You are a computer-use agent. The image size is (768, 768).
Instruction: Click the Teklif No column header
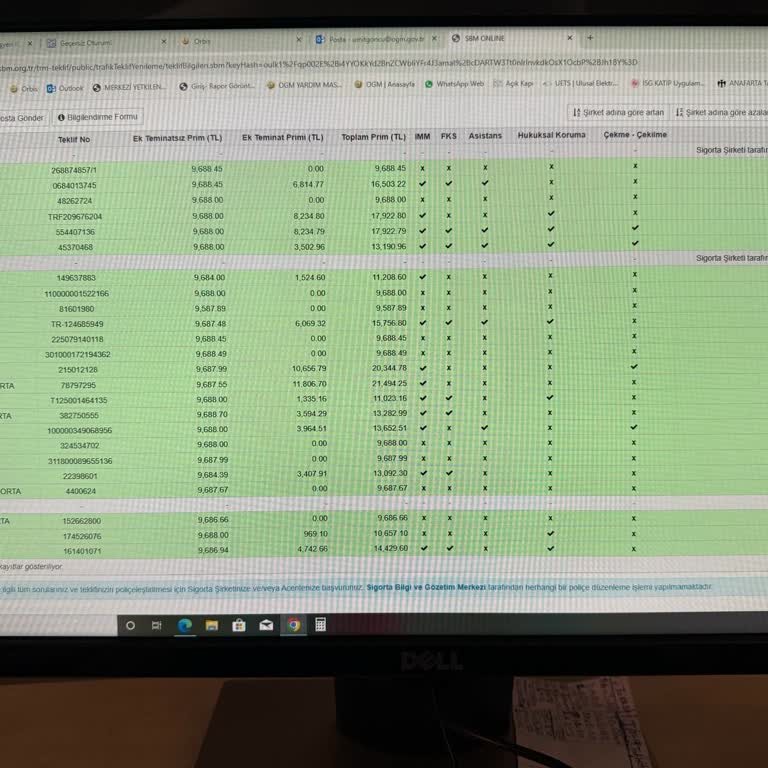74,140
